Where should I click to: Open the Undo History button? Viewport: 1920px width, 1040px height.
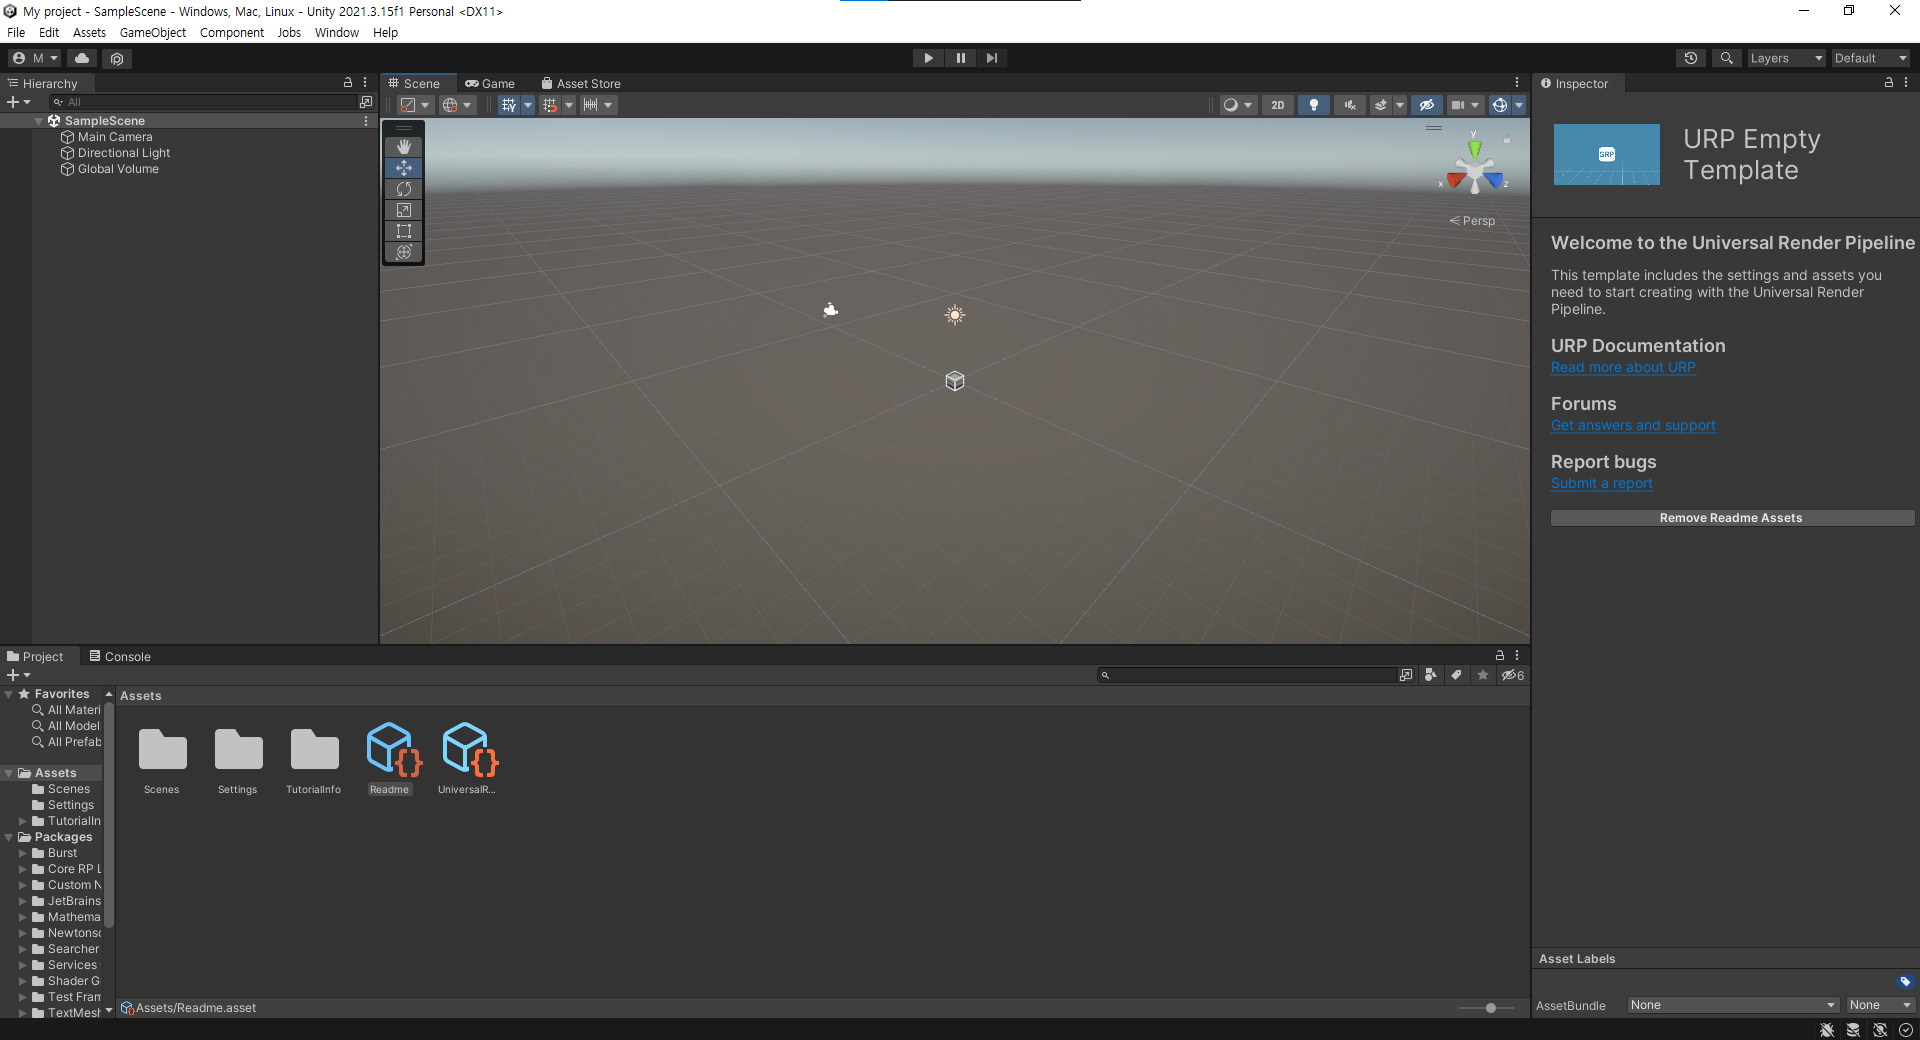click(1691, 58)
